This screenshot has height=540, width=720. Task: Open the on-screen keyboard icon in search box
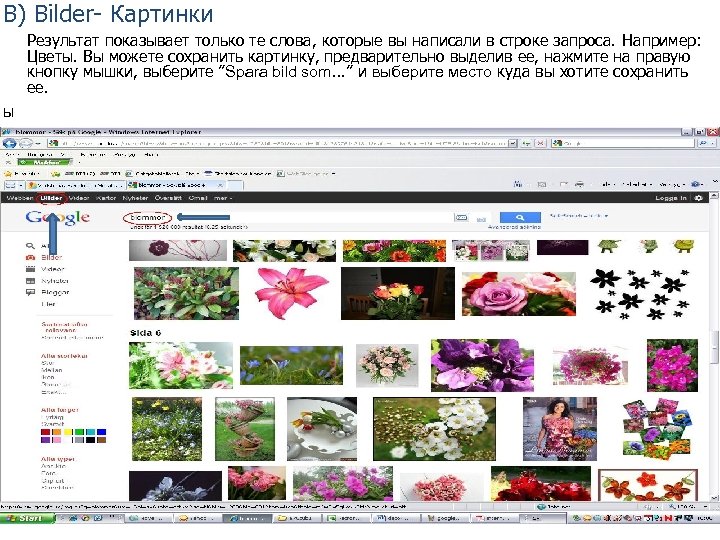(x=461, y=218)
